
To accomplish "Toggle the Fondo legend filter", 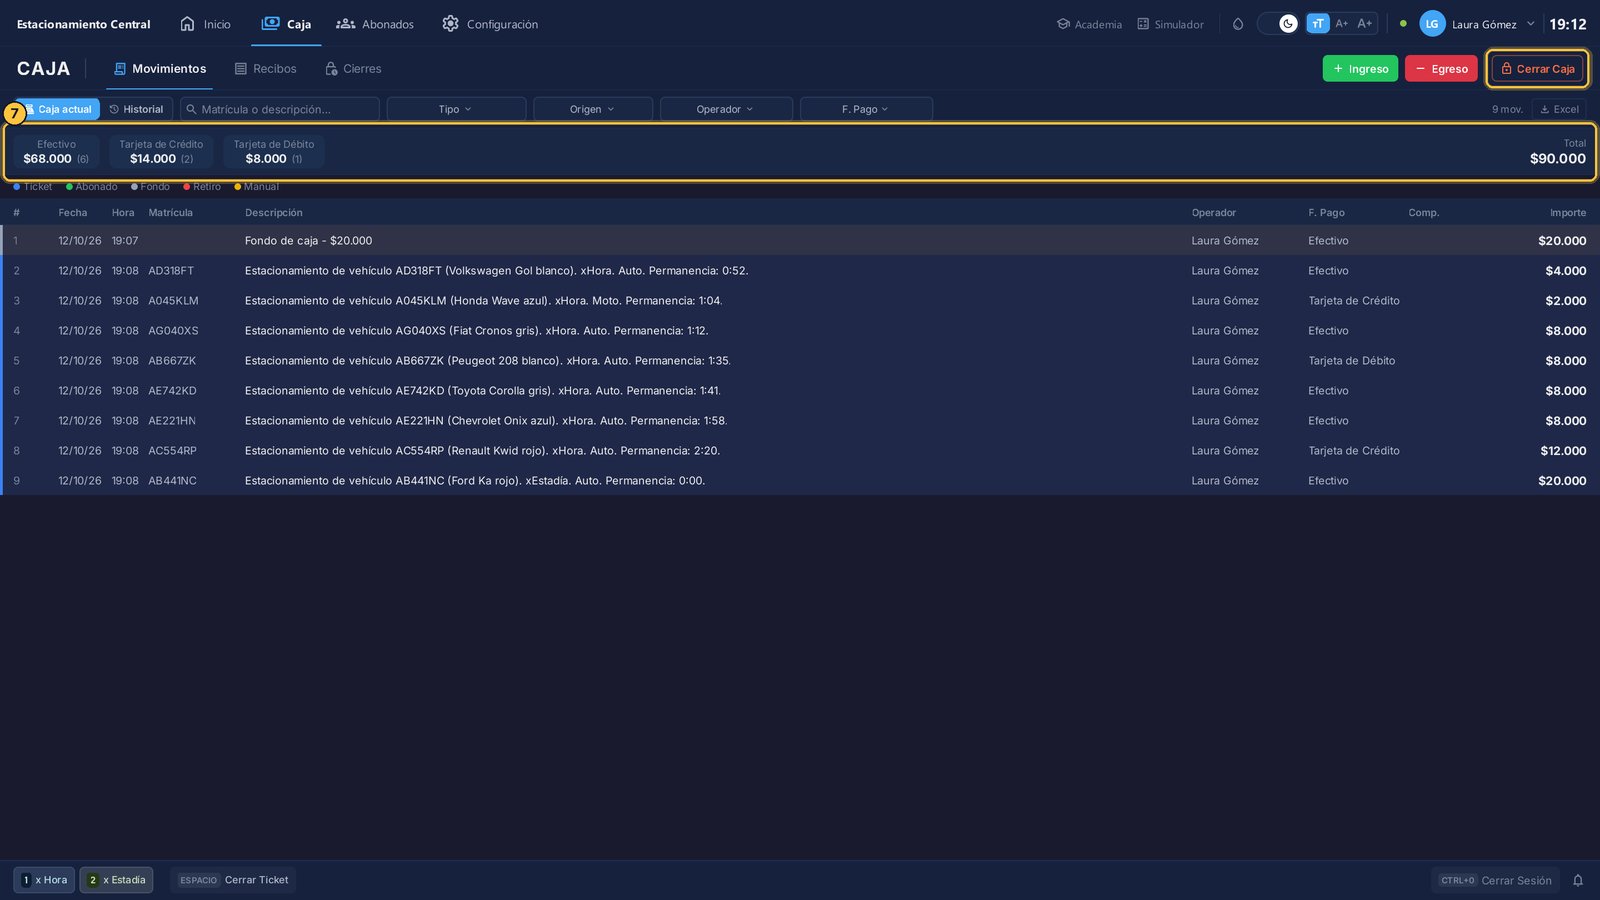I will pos(150,187).
